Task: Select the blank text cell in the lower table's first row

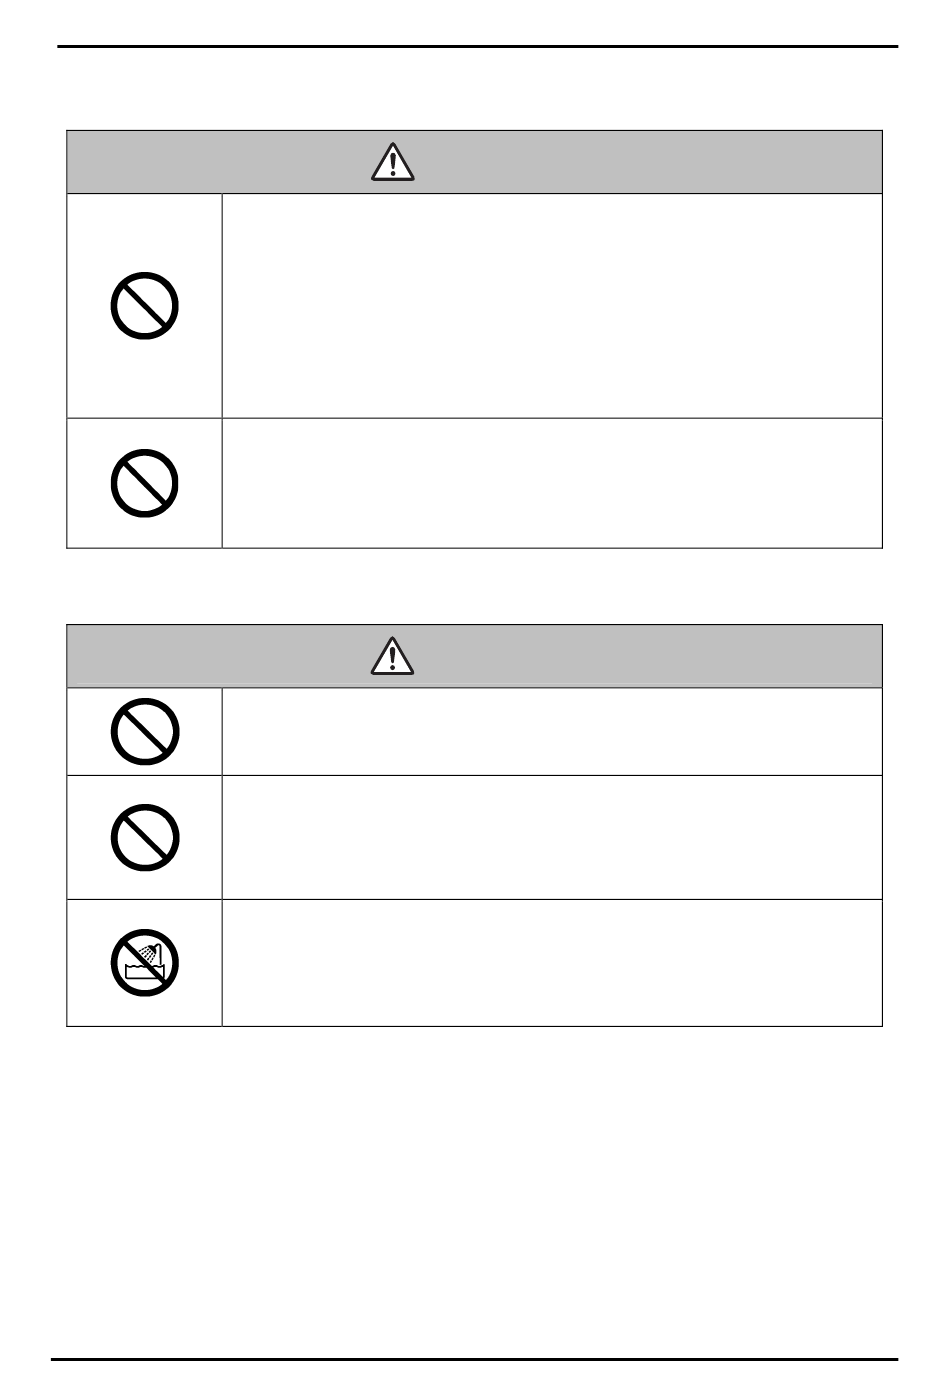Action: point(552,732)
